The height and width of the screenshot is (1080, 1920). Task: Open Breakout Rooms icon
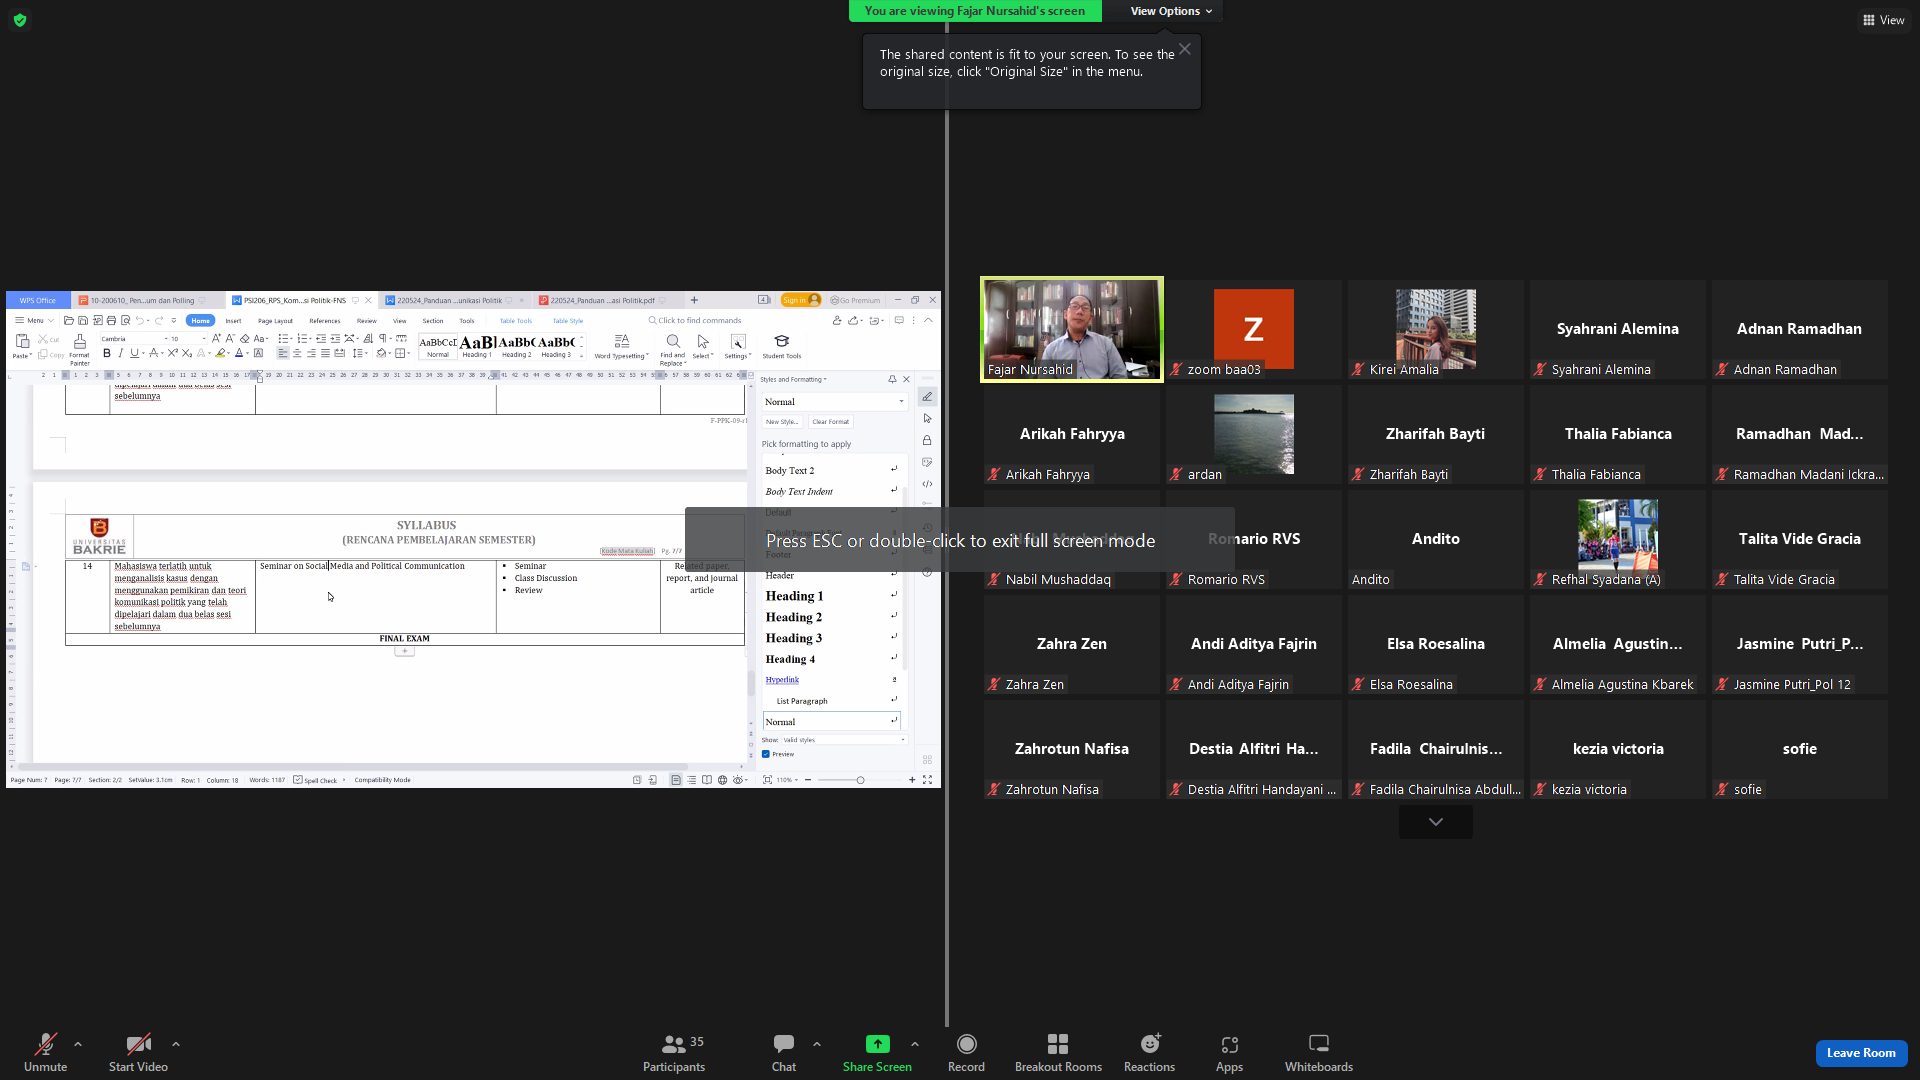(1058, 1044)
